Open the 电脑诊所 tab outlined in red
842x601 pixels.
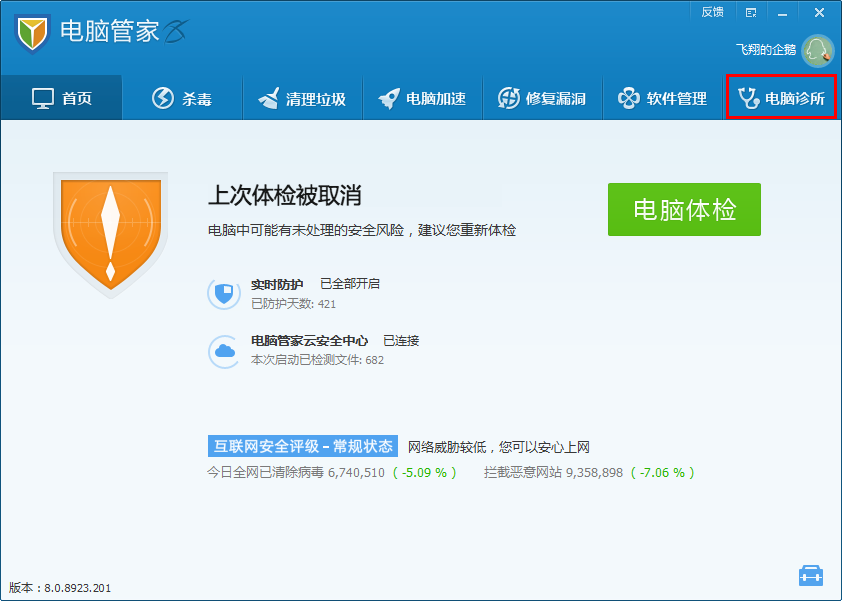point(781,97)
